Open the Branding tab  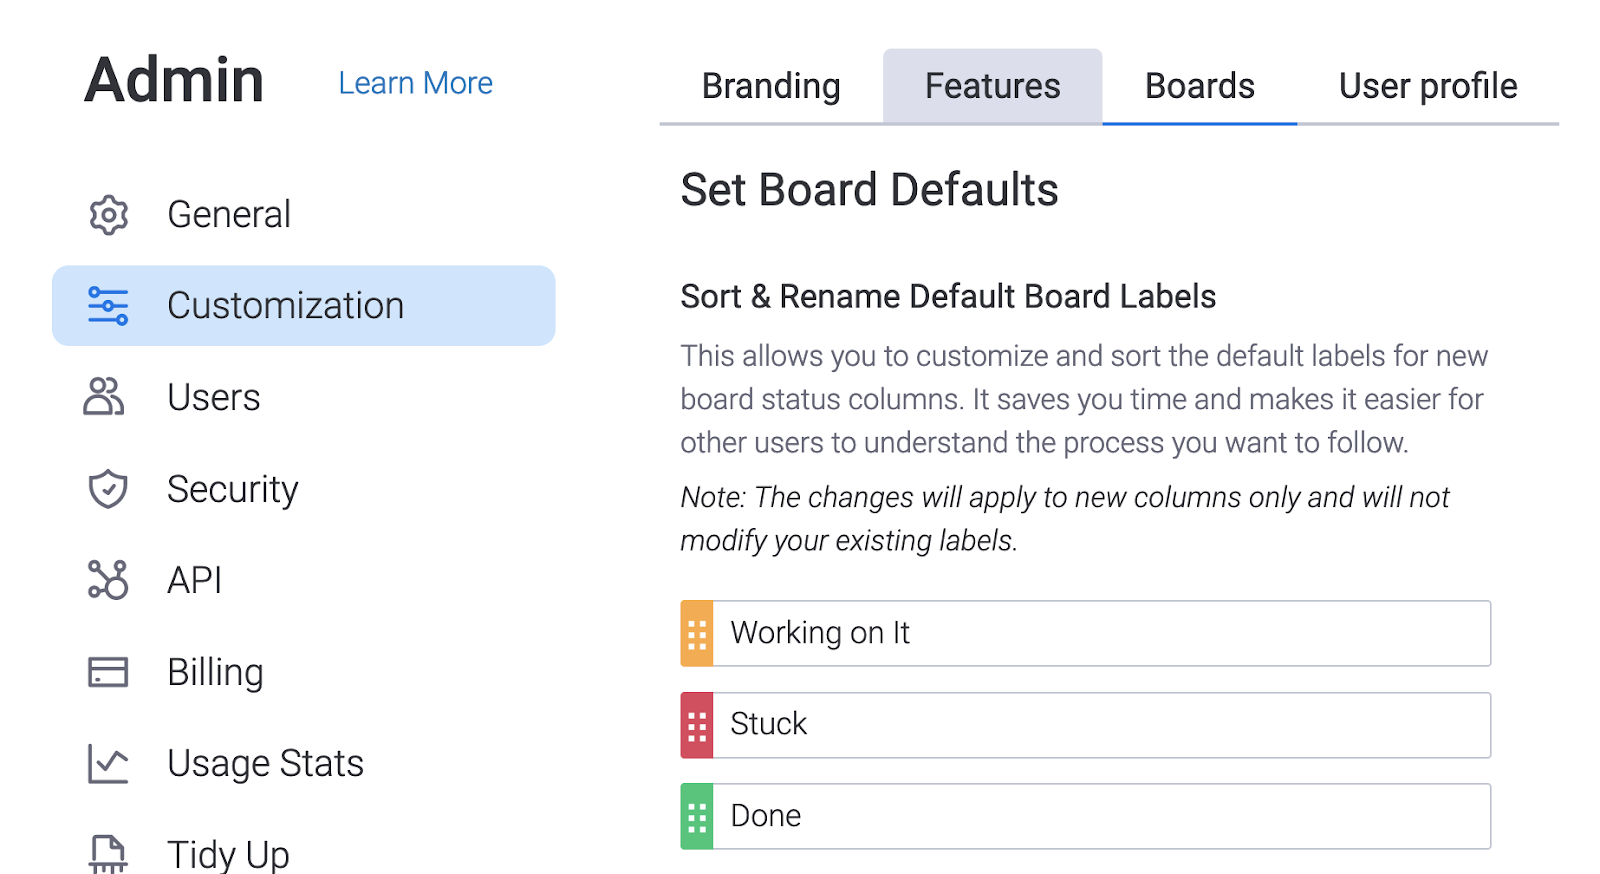(771, 86)
